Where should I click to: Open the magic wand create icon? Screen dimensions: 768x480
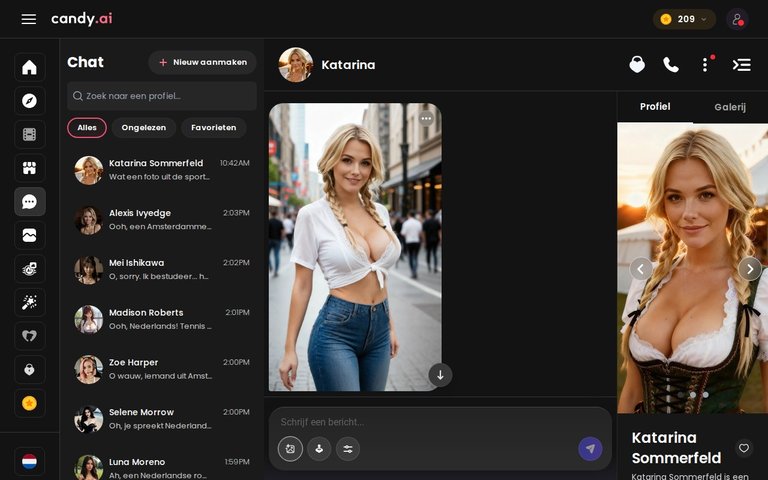point(29,302)
